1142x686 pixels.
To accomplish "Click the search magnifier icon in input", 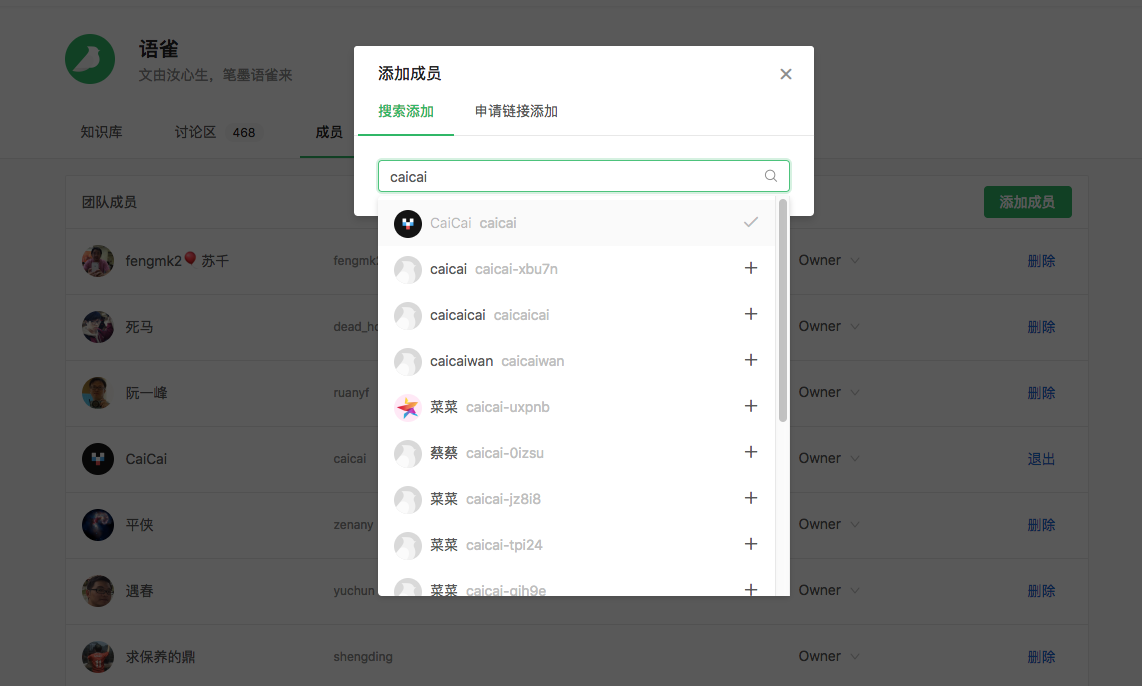I will click(x=771, y=176).
